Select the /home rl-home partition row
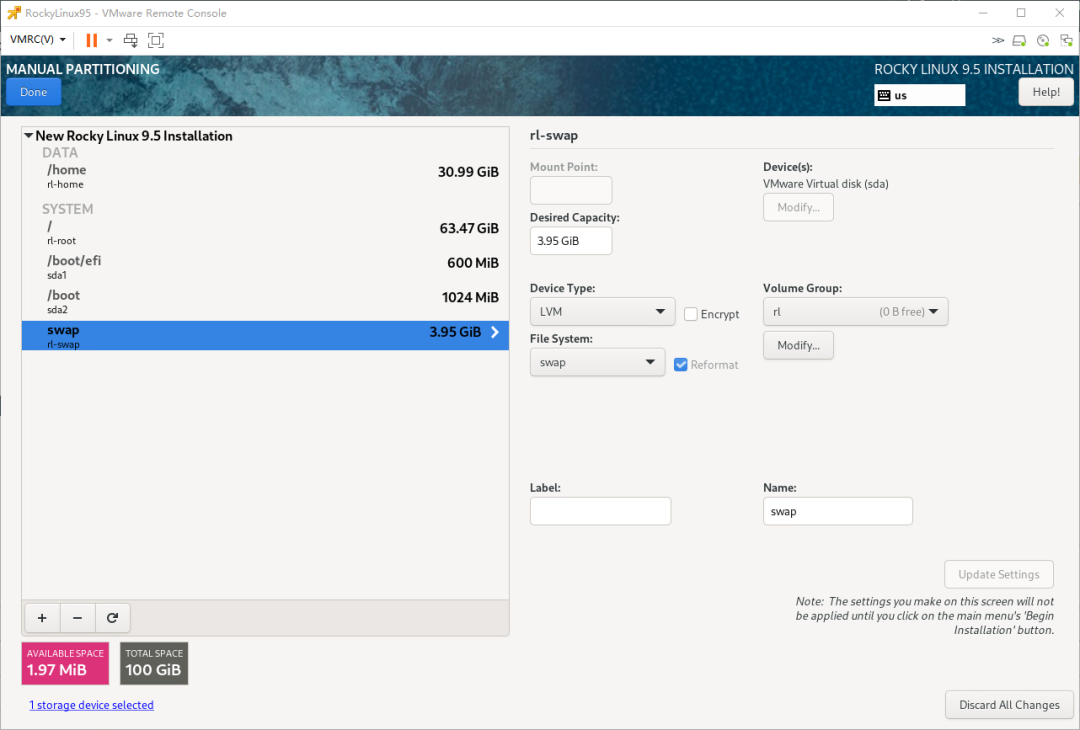The height and width of the screenshot is (730, 1080). click(x=265, y=176)
